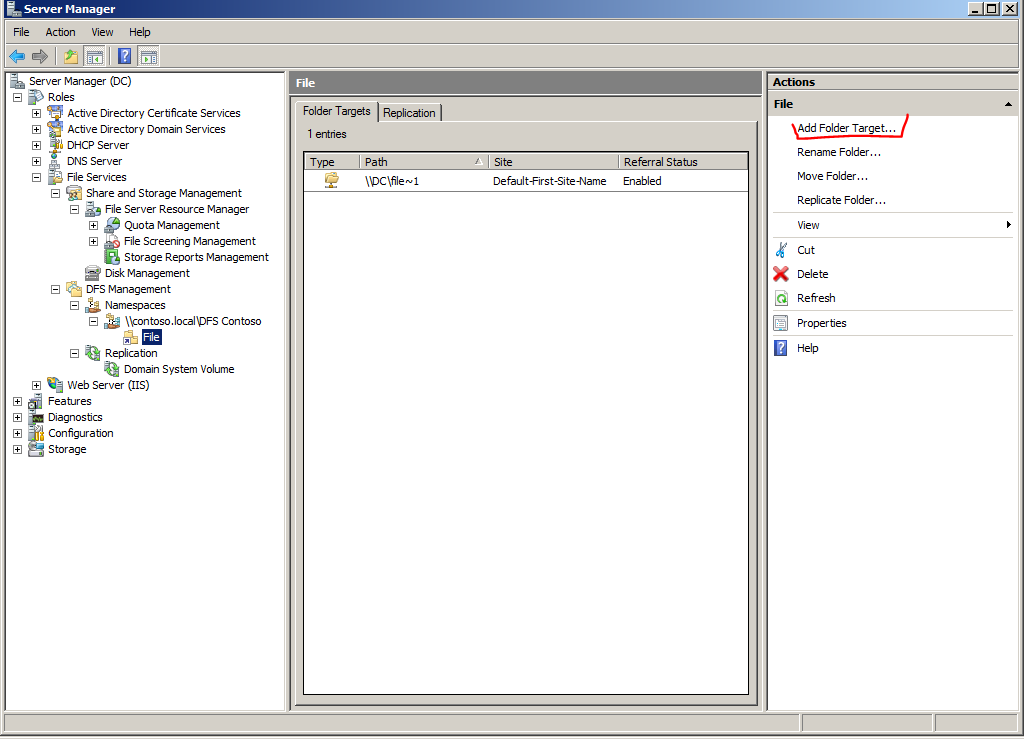Expand the Storage node
The image size is (1024, 739).
click(18, 449)
